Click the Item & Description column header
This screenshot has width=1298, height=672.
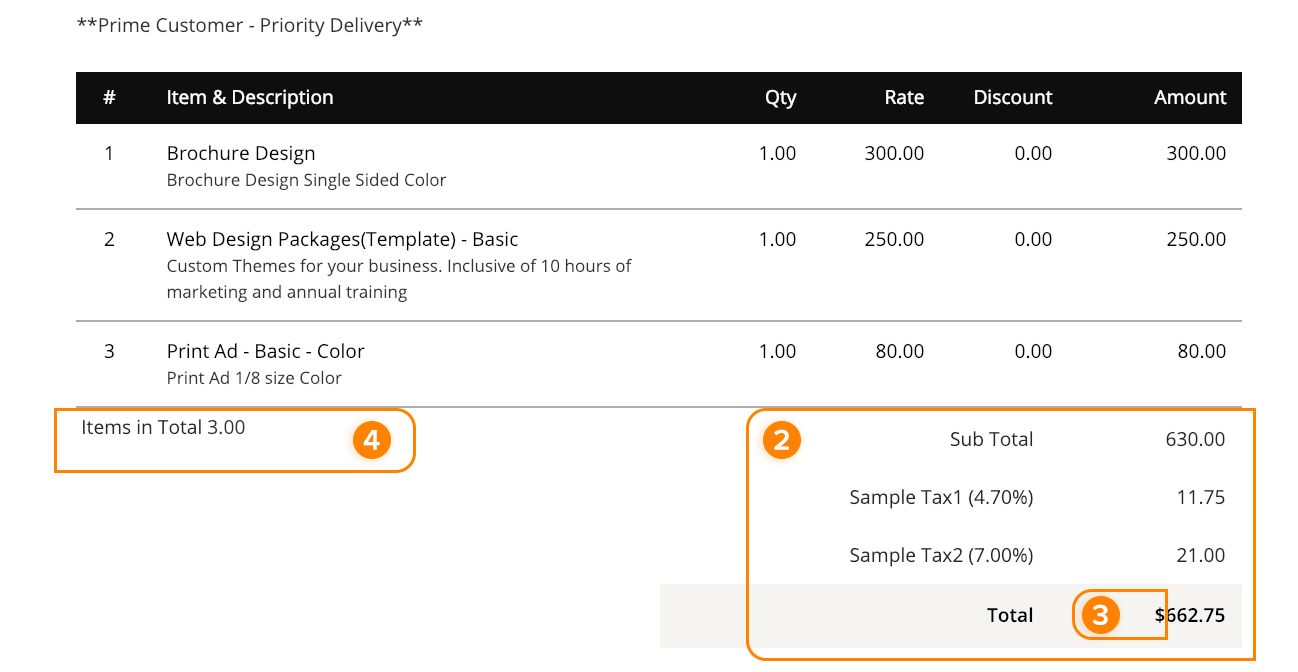[250, 98]
